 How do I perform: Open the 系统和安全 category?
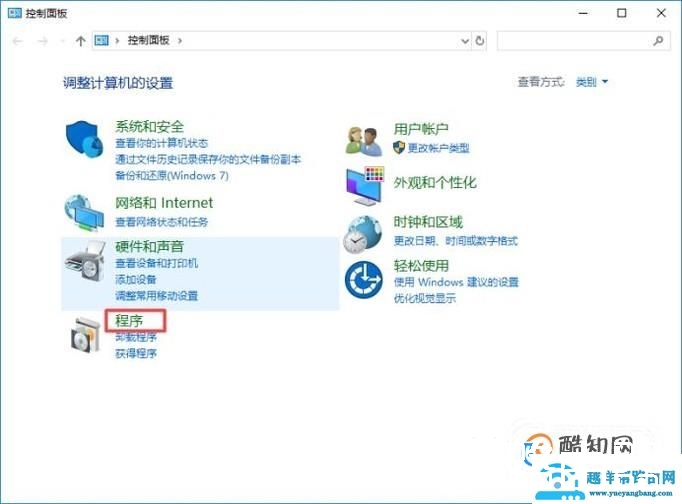click(x=149, y=127)
